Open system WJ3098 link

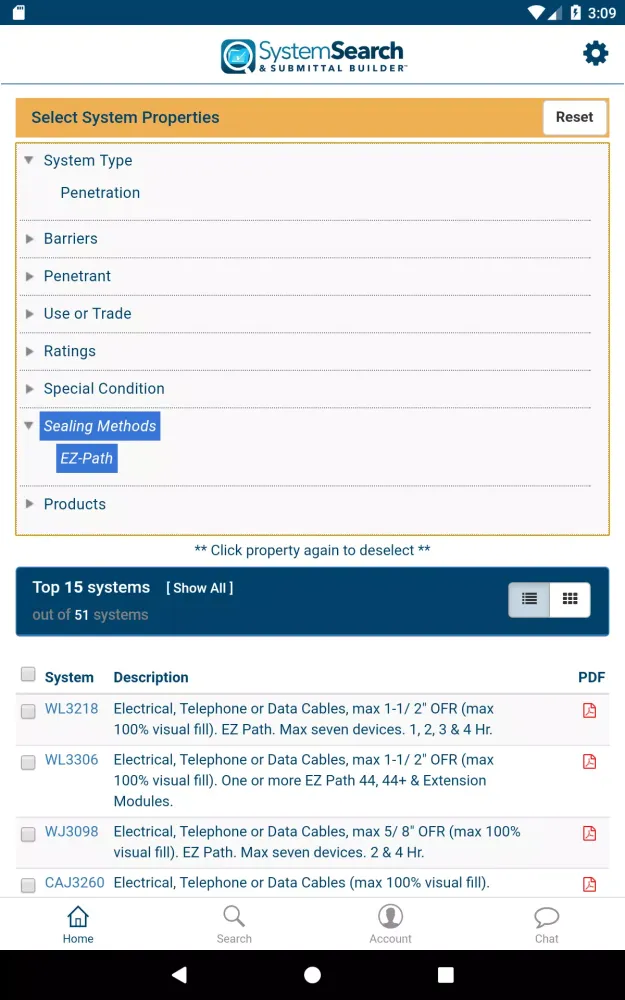(71, 832)
